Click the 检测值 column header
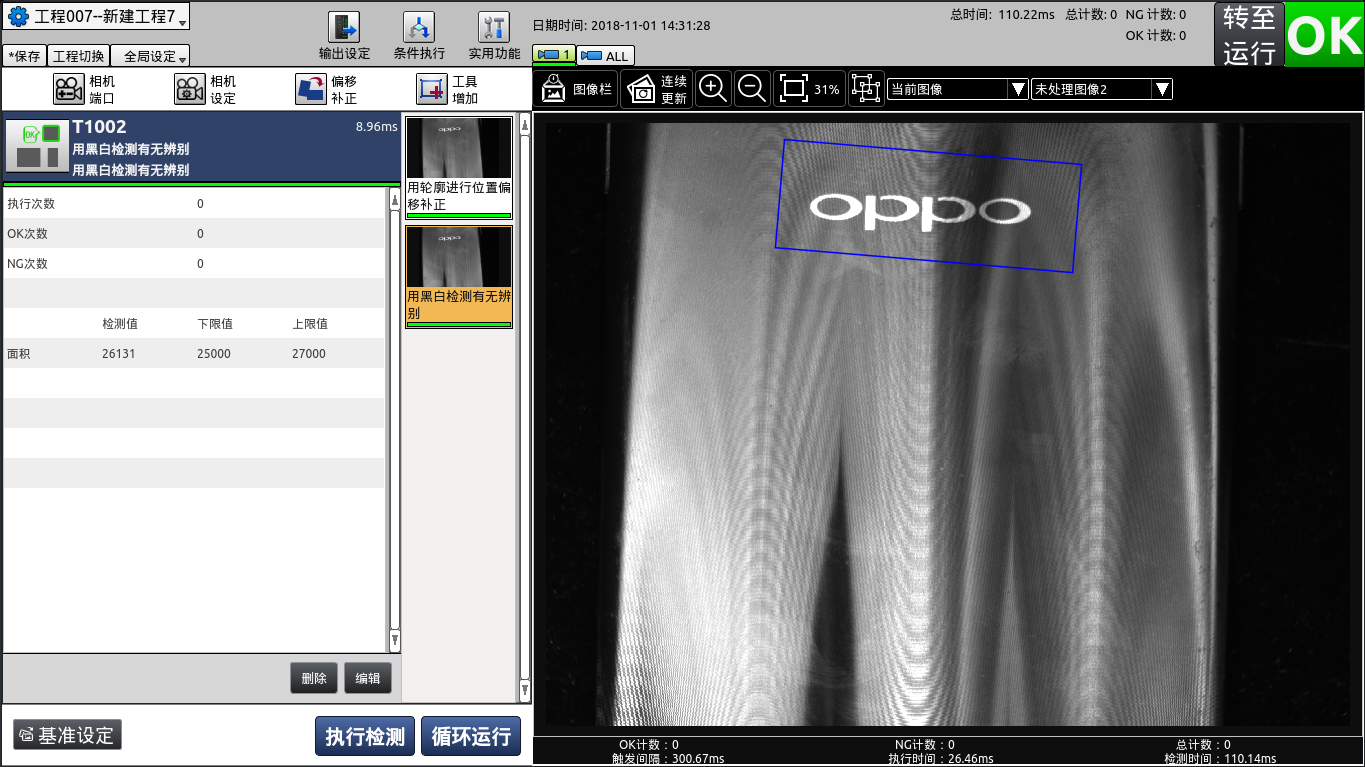1365x767 pixels. pyautogui.click(x=120, y=324)
